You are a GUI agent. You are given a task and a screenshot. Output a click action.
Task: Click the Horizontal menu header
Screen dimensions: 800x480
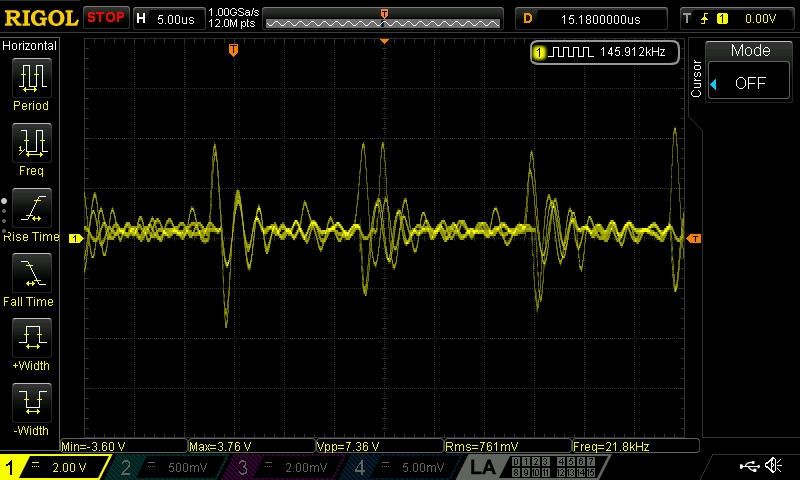coord(30,45)
